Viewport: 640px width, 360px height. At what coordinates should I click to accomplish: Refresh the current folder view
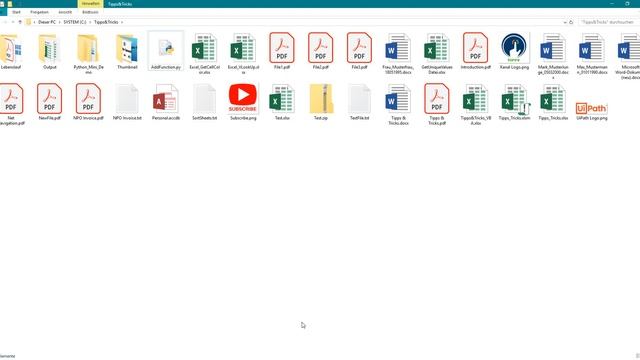(571, 22)
